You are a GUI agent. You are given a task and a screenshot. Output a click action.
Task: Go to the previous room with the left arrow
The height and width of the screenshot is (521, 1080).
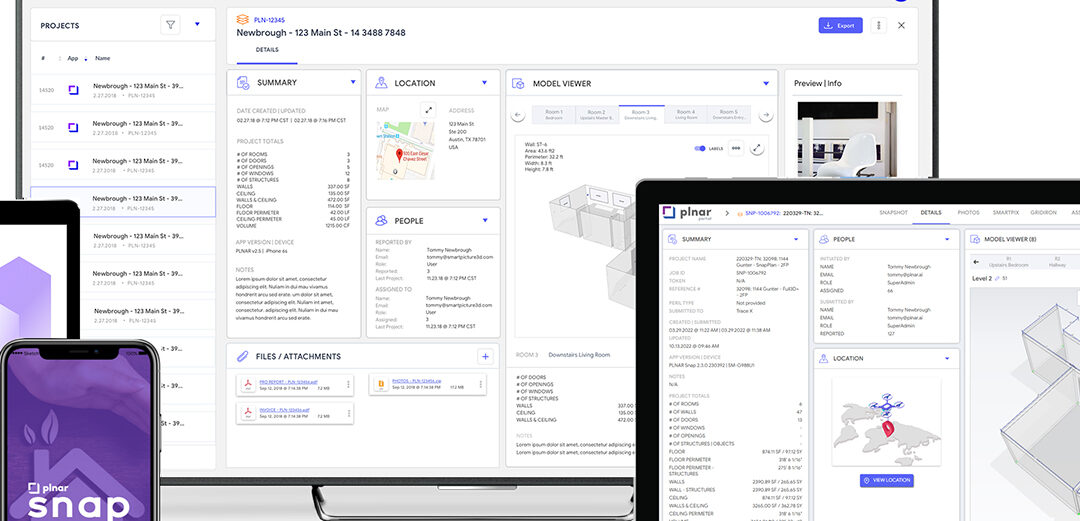click(x=519, y=115)
